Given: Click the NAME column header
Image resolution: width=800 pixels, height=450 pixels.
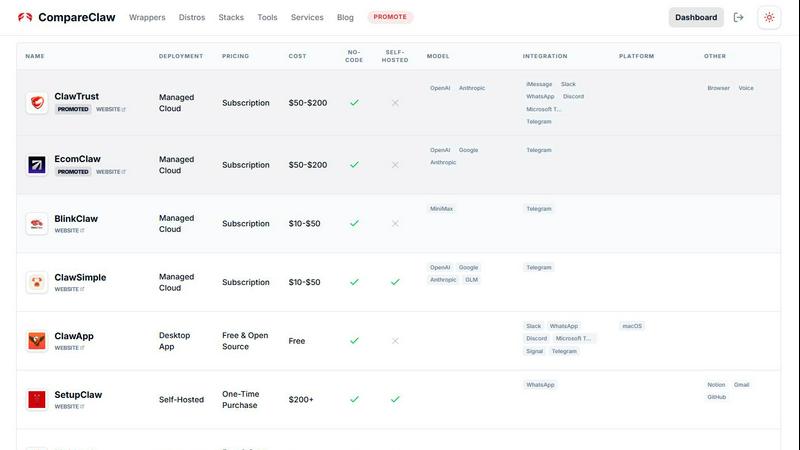Looking at the screenshot, I should pyautogui.click(x=35, y=56).
